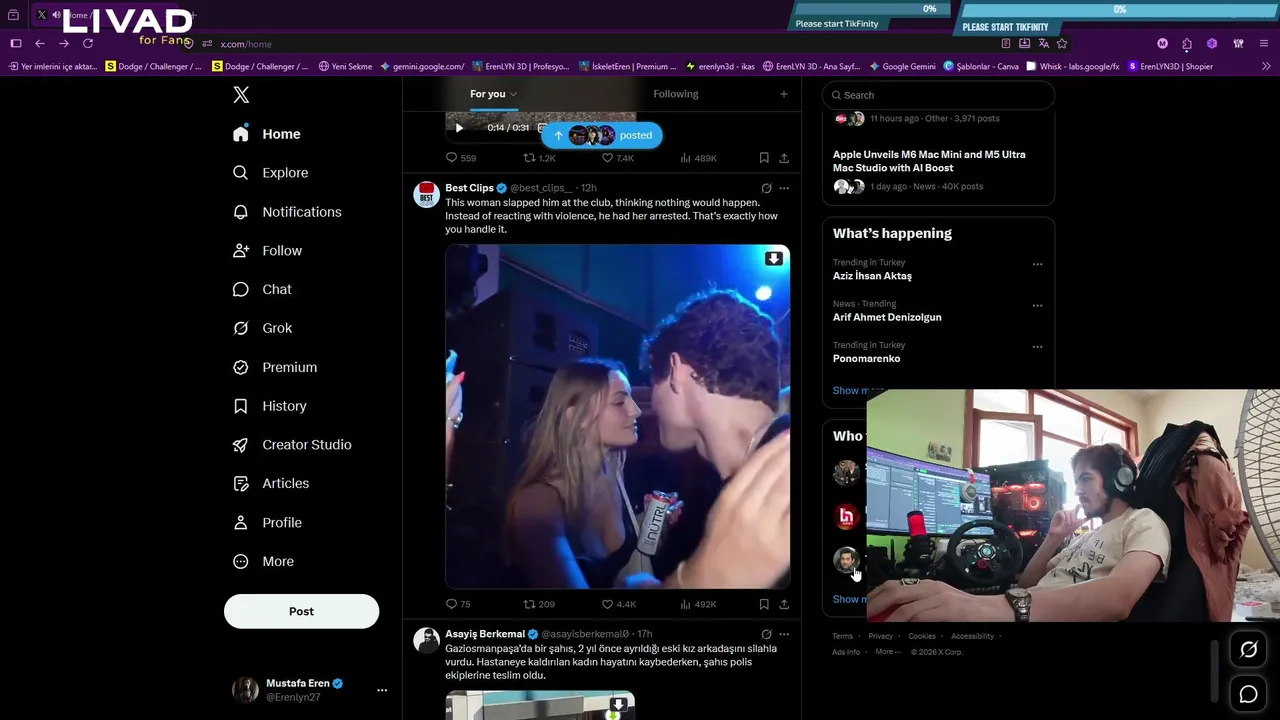Open more options for Aziz İhsan Aktaş trend
This screenshot has width=1280, height=720.
1037,265
